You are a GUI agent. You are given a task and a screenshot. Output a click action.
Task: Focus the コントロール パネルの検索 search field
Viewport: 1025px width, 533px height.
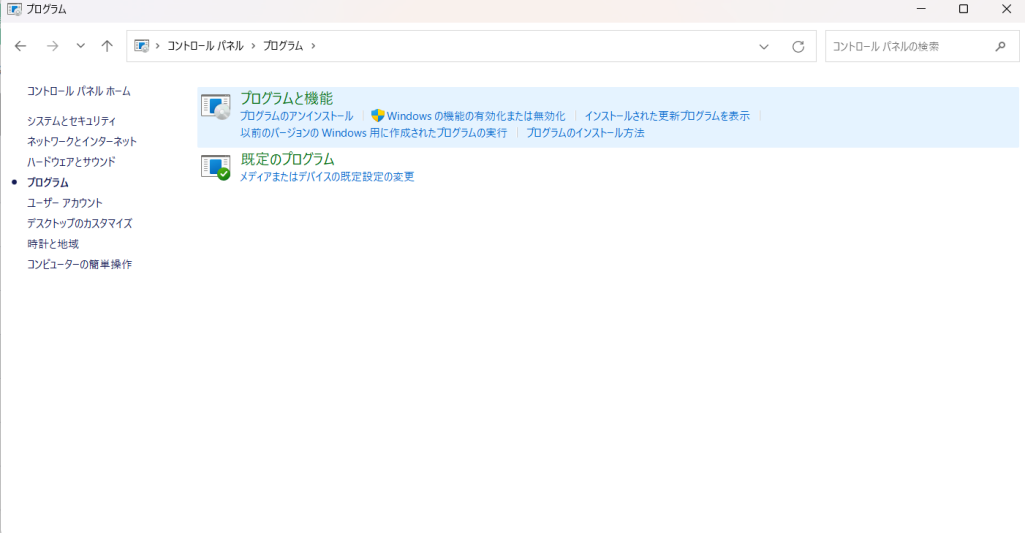tap(922, 46)
